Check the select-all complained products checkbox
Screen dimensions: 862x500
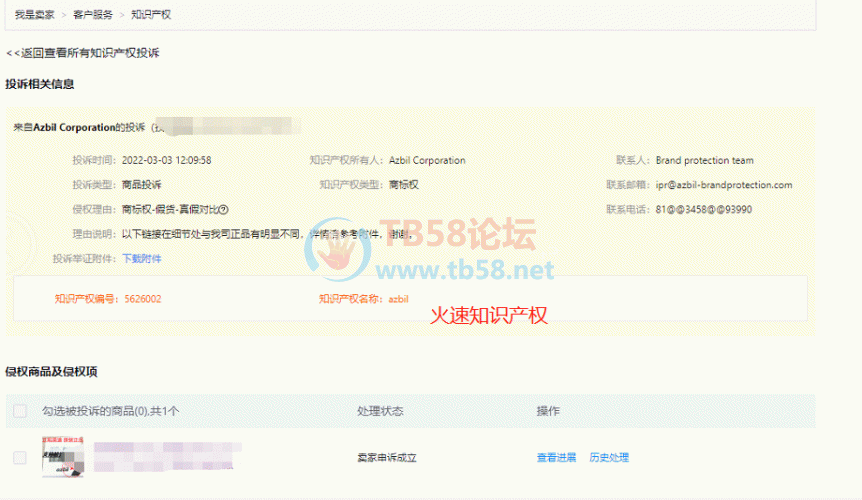(x=20, y=411)
